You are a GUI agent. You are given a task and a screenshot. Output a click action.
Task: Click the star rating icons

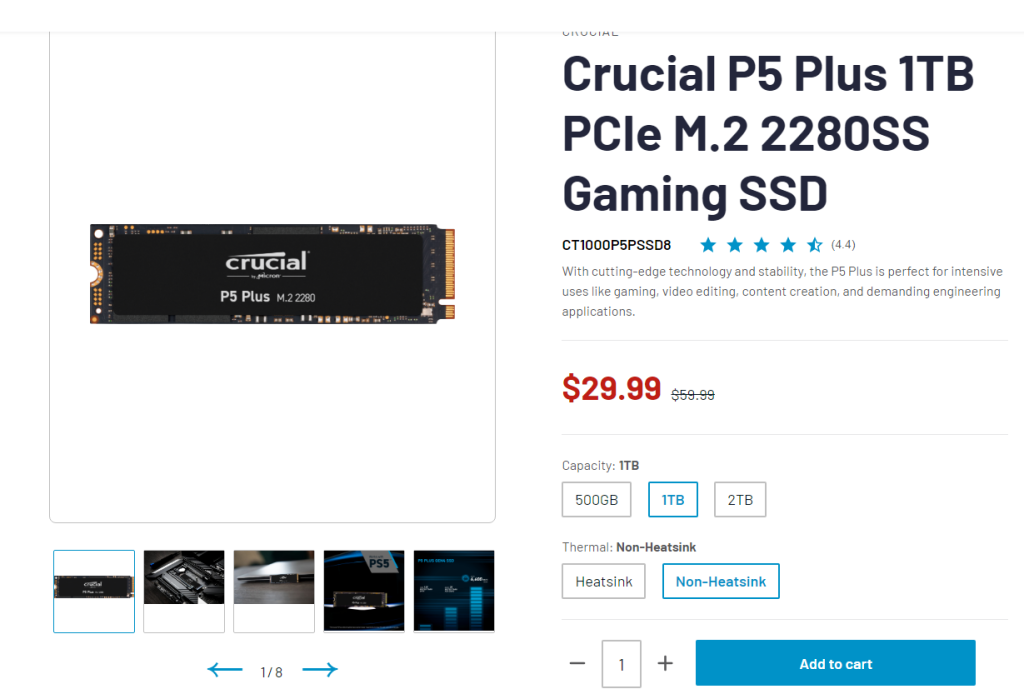point(761,245)
